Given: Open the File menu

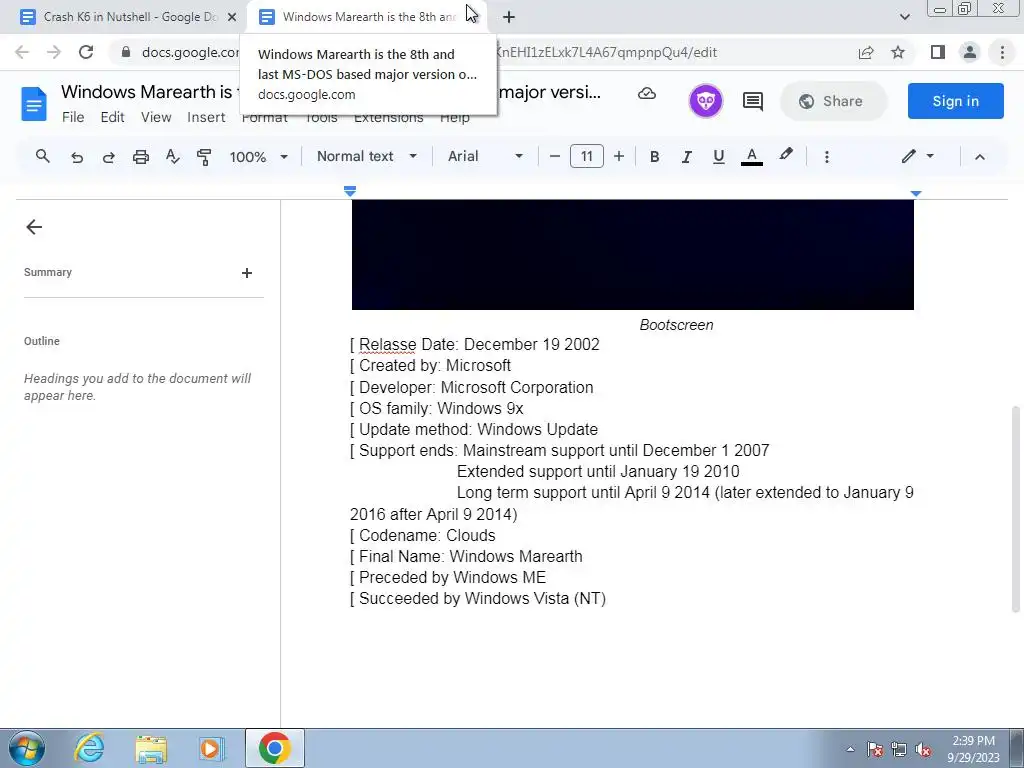Looking at the screenshot, I should pyautogui.click(x=73, y=118).
